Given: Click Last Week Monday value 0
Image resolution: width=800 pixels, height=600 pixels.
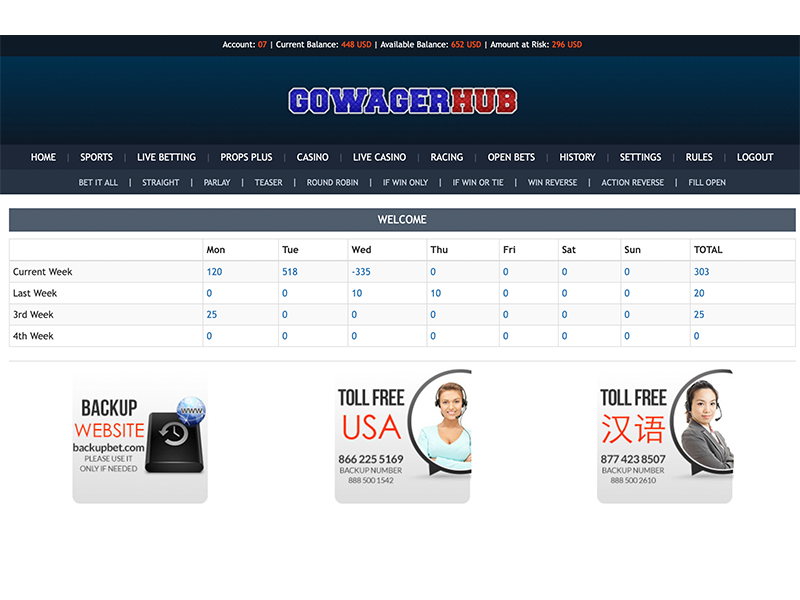Looking at the screenshot, I should tap(209, 293).
